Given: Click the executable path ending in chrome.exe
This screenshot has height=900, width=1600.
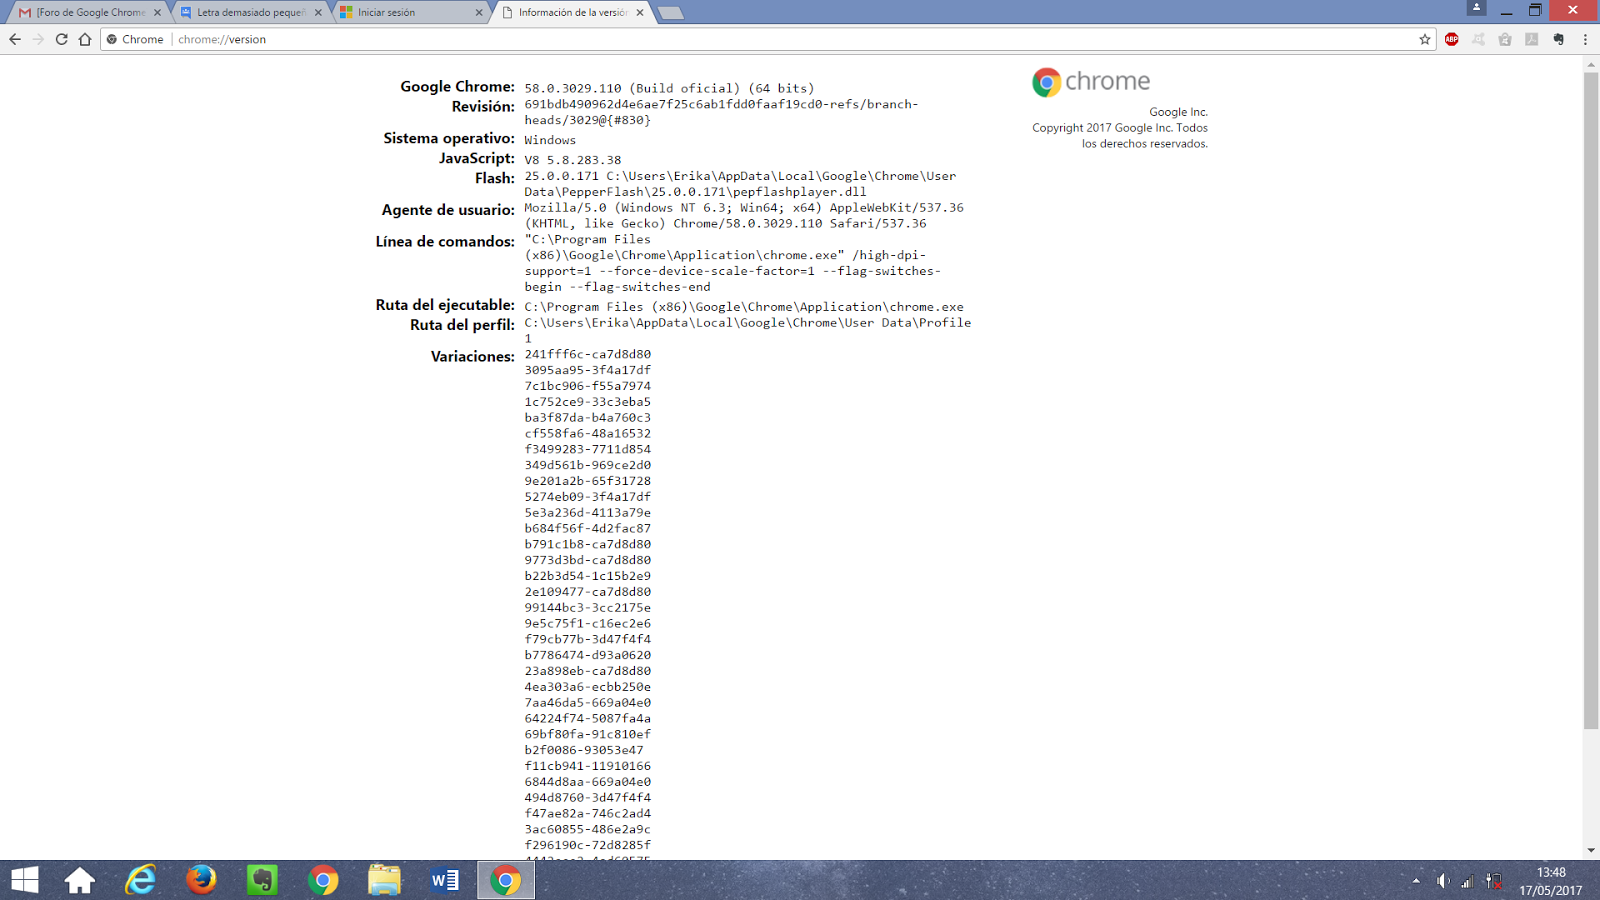Looking at the screenshot, I should tap(744, 307).
